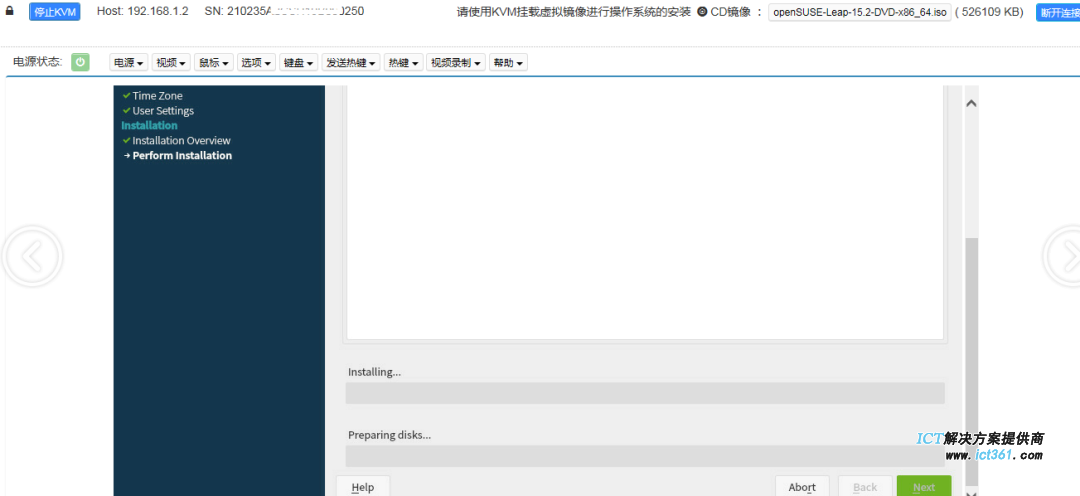Select the Perform Installation step

pos(183,156)
